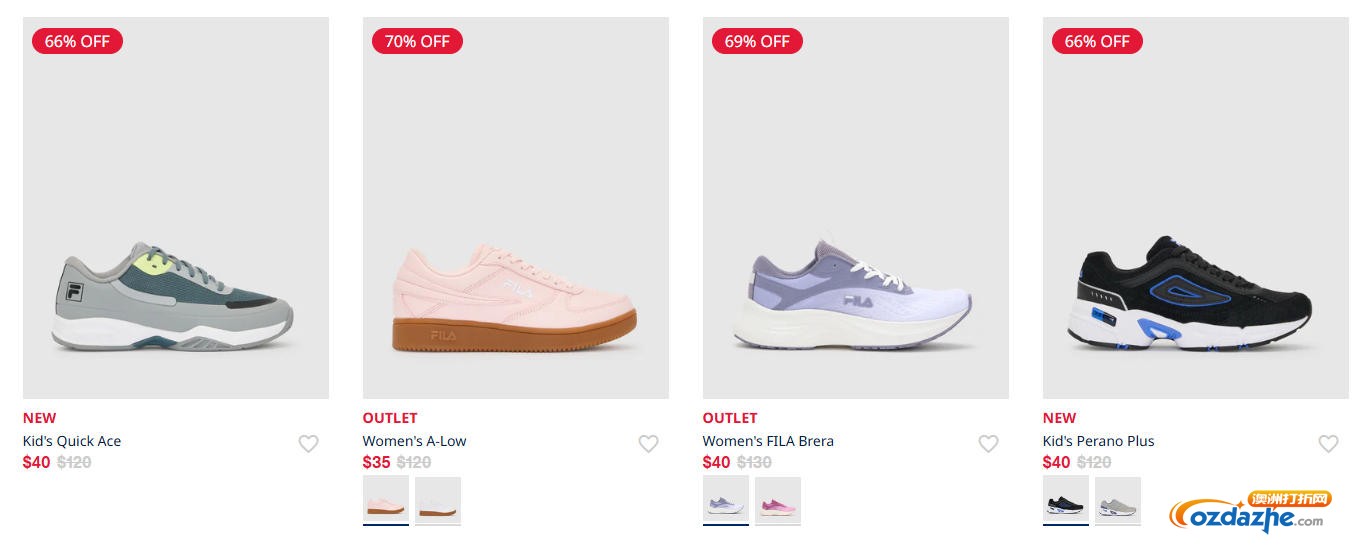Choose grey Perano Plus color variant

1118,500
